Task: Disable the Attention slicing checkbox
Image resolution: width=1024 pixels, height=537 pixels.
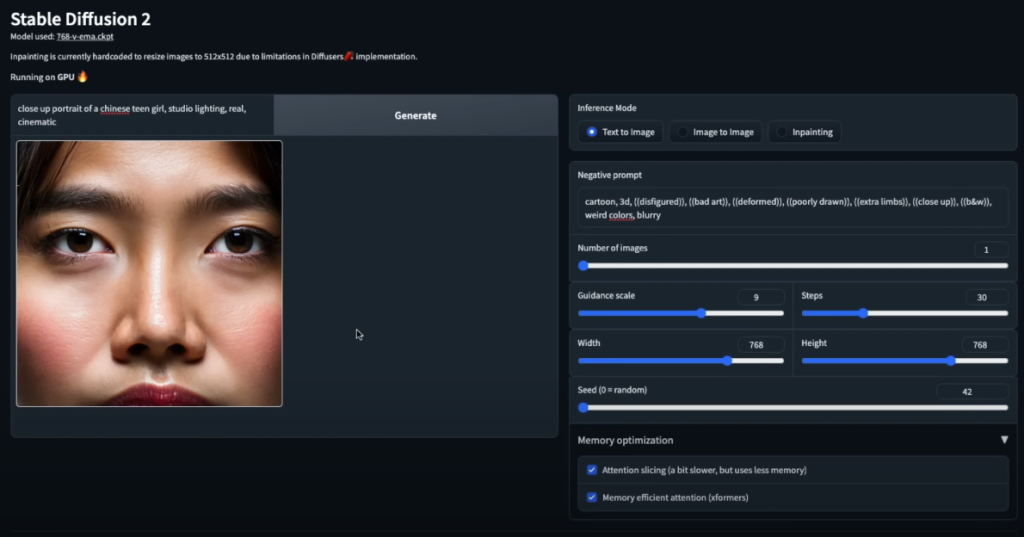Action: (x=592, y=470)
